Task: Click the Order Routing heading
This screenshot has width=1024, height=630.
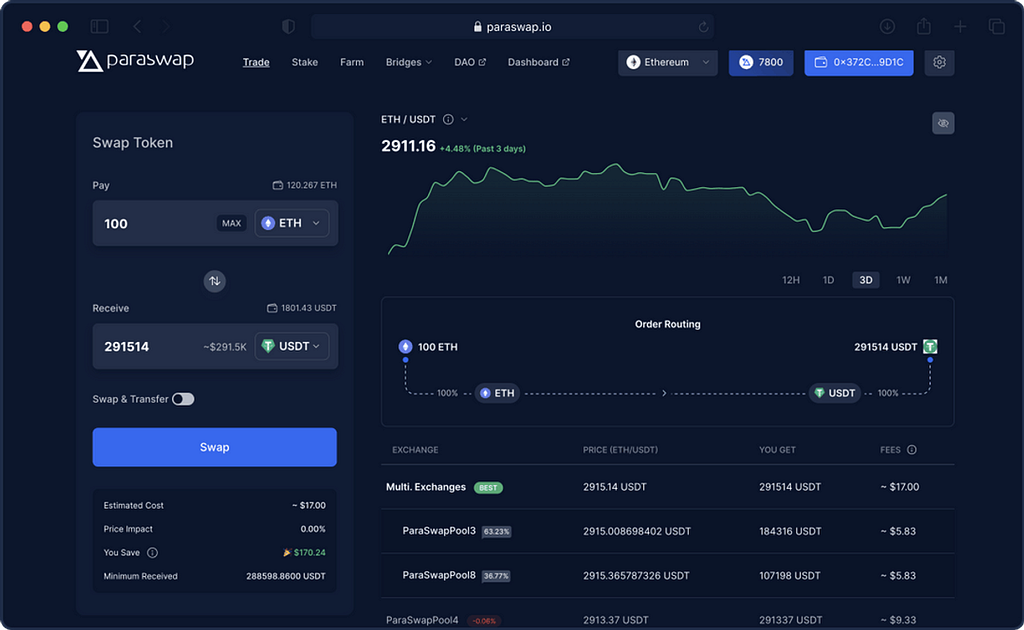Action: tap(667, 324)
